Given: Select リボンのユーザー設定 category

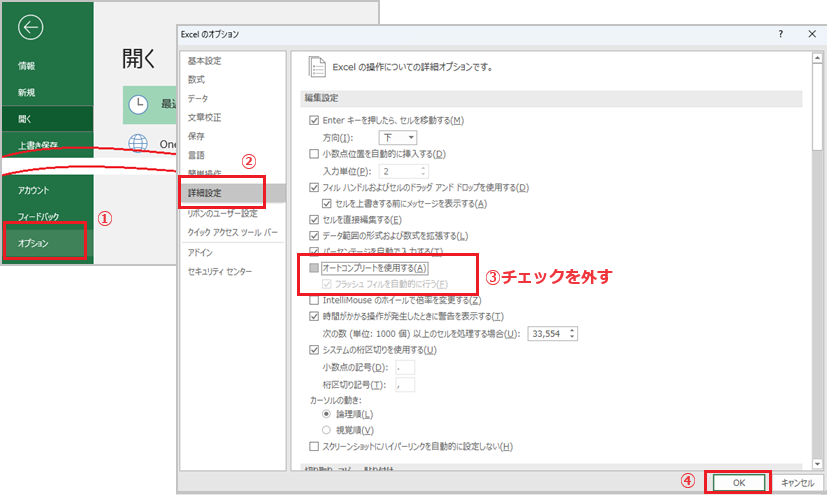Looking at the screenshot, I should click(x=223, y=213).
